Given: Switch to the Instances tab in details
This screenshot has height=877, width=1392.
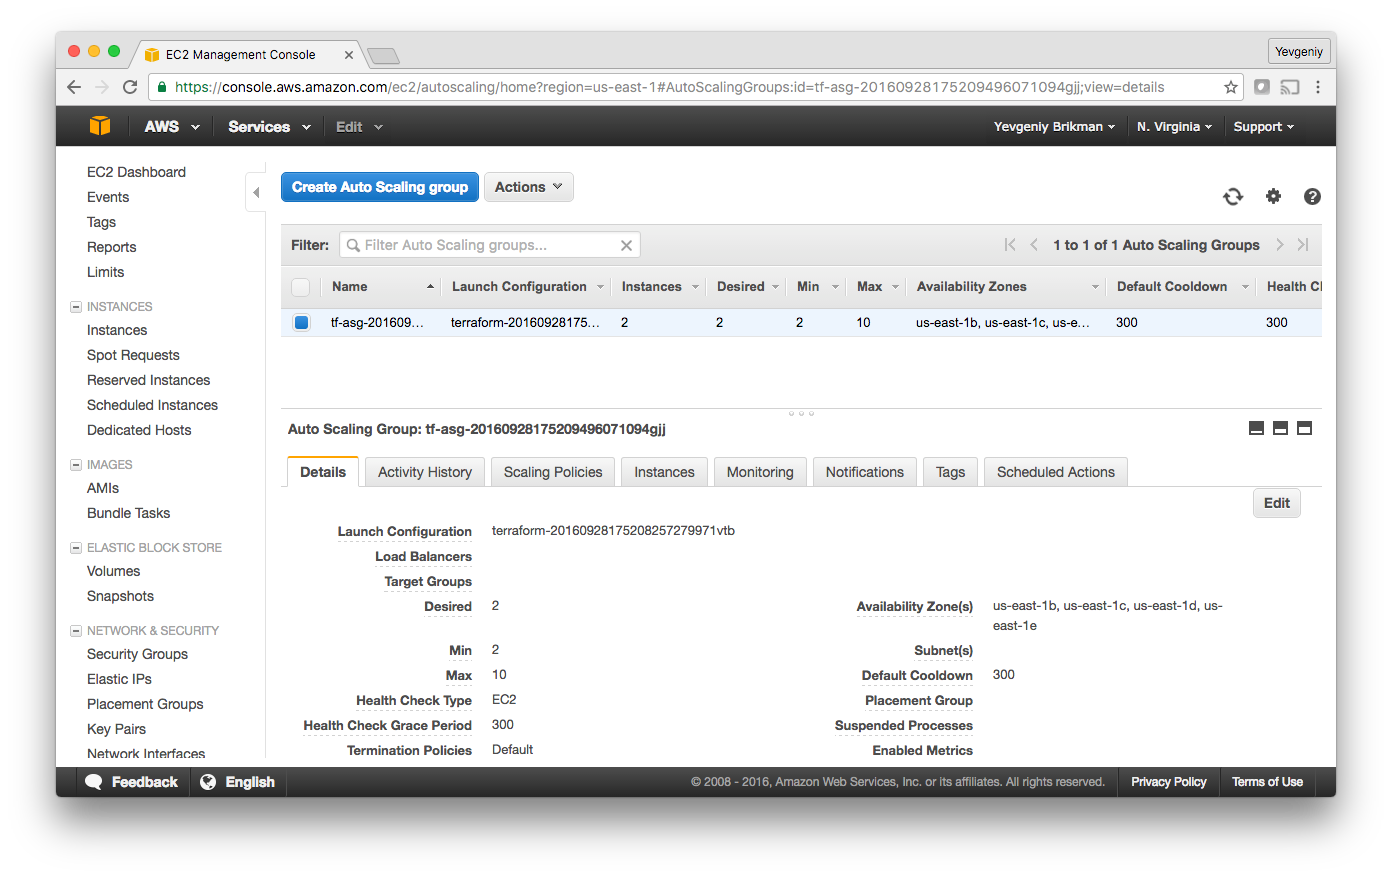Looking at the screenshot, I should [x=664, y=472].
